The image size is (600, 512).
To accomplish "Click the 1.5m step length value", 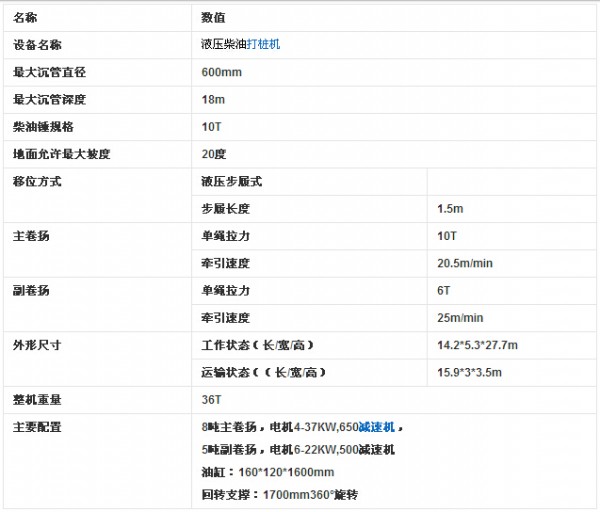I will coord(450,209).
